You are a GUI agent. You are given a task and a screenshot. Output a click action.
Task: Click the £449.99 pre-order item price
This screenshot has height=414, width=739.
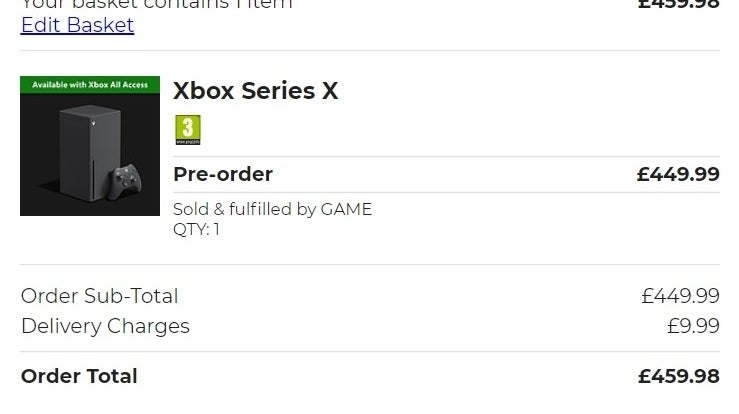pos(678,174)
